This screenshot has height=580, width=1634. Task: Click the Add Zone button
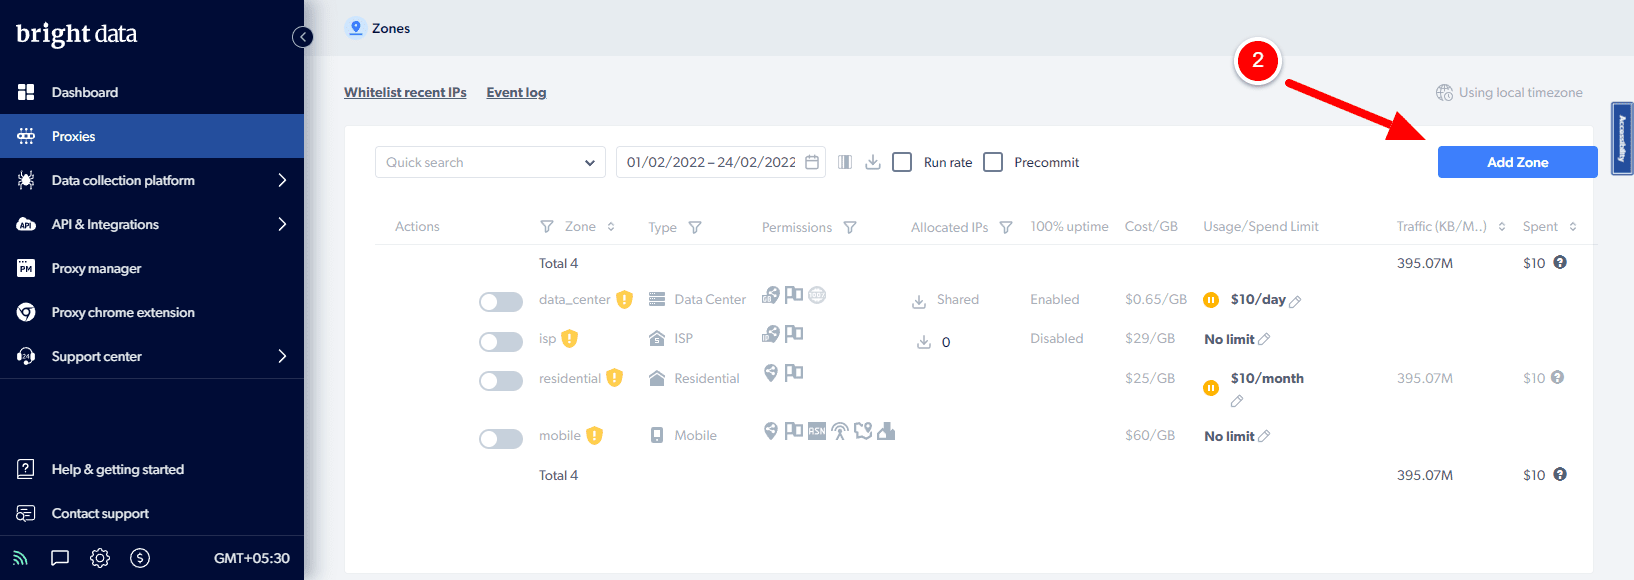[1517, 162]
